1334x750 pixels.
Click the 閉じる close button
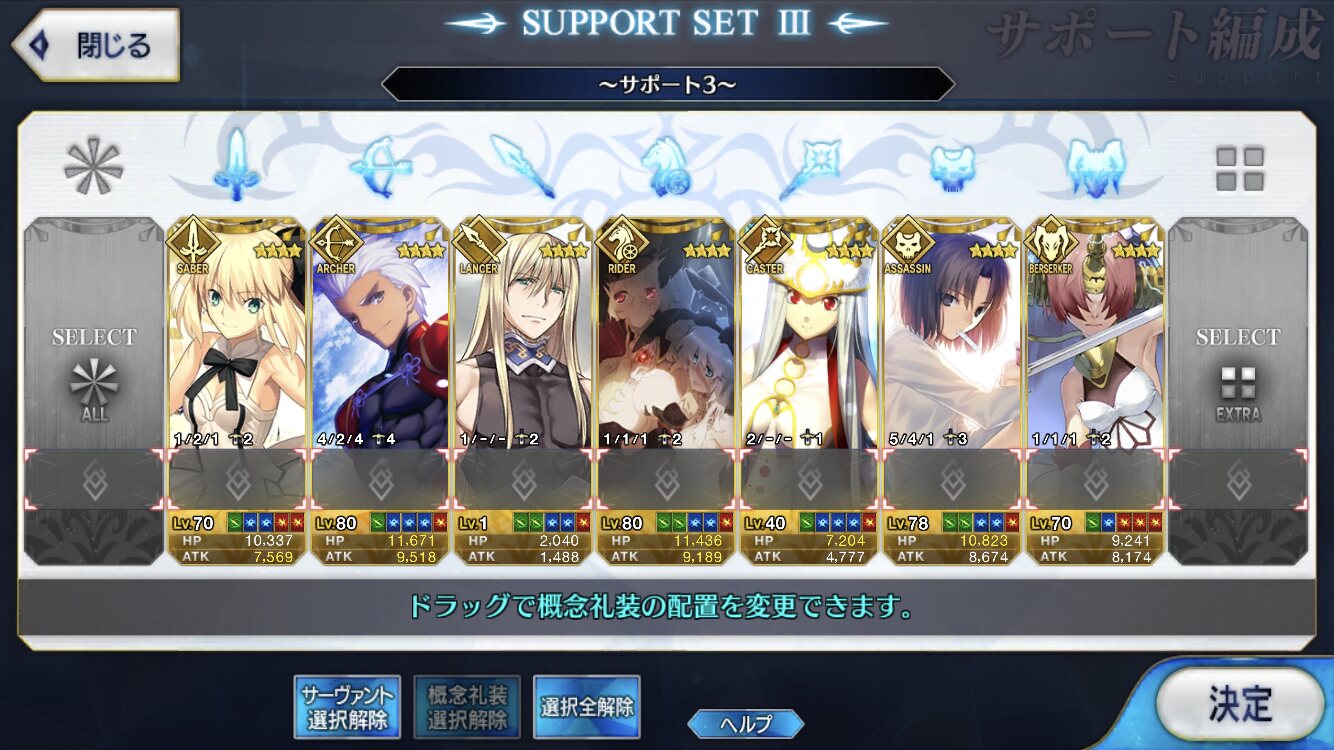click(x=95, y=45)
